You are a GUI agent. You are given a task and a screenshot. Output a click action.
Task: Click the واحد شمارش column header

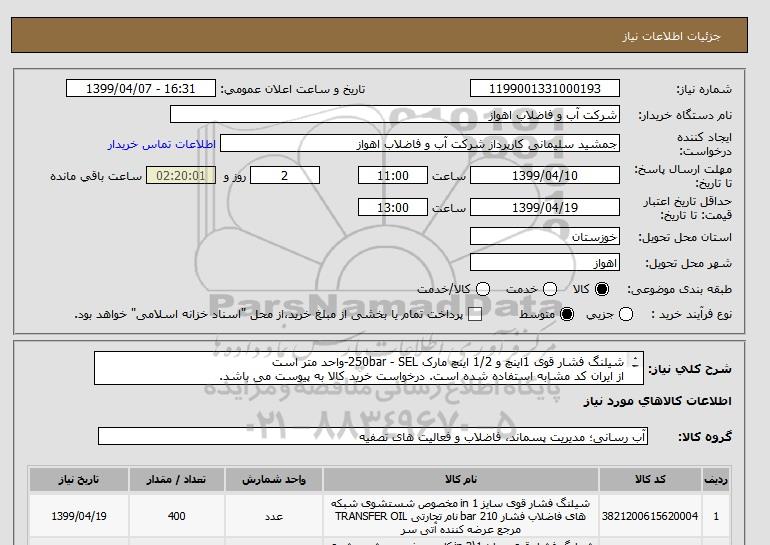(274, 479)
